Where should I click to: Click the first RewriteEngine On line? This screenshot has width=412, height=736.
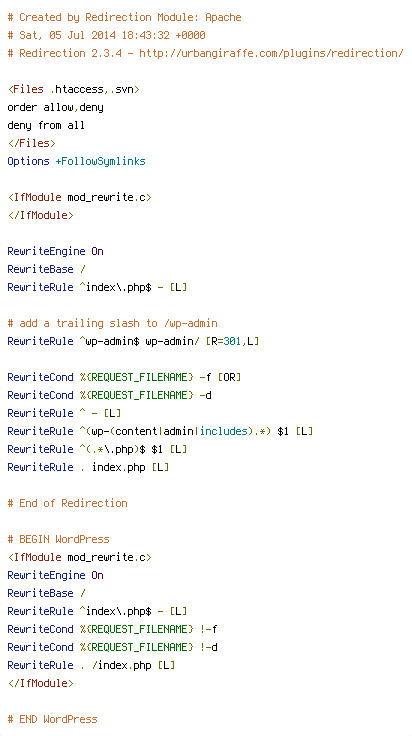point(55,251)
